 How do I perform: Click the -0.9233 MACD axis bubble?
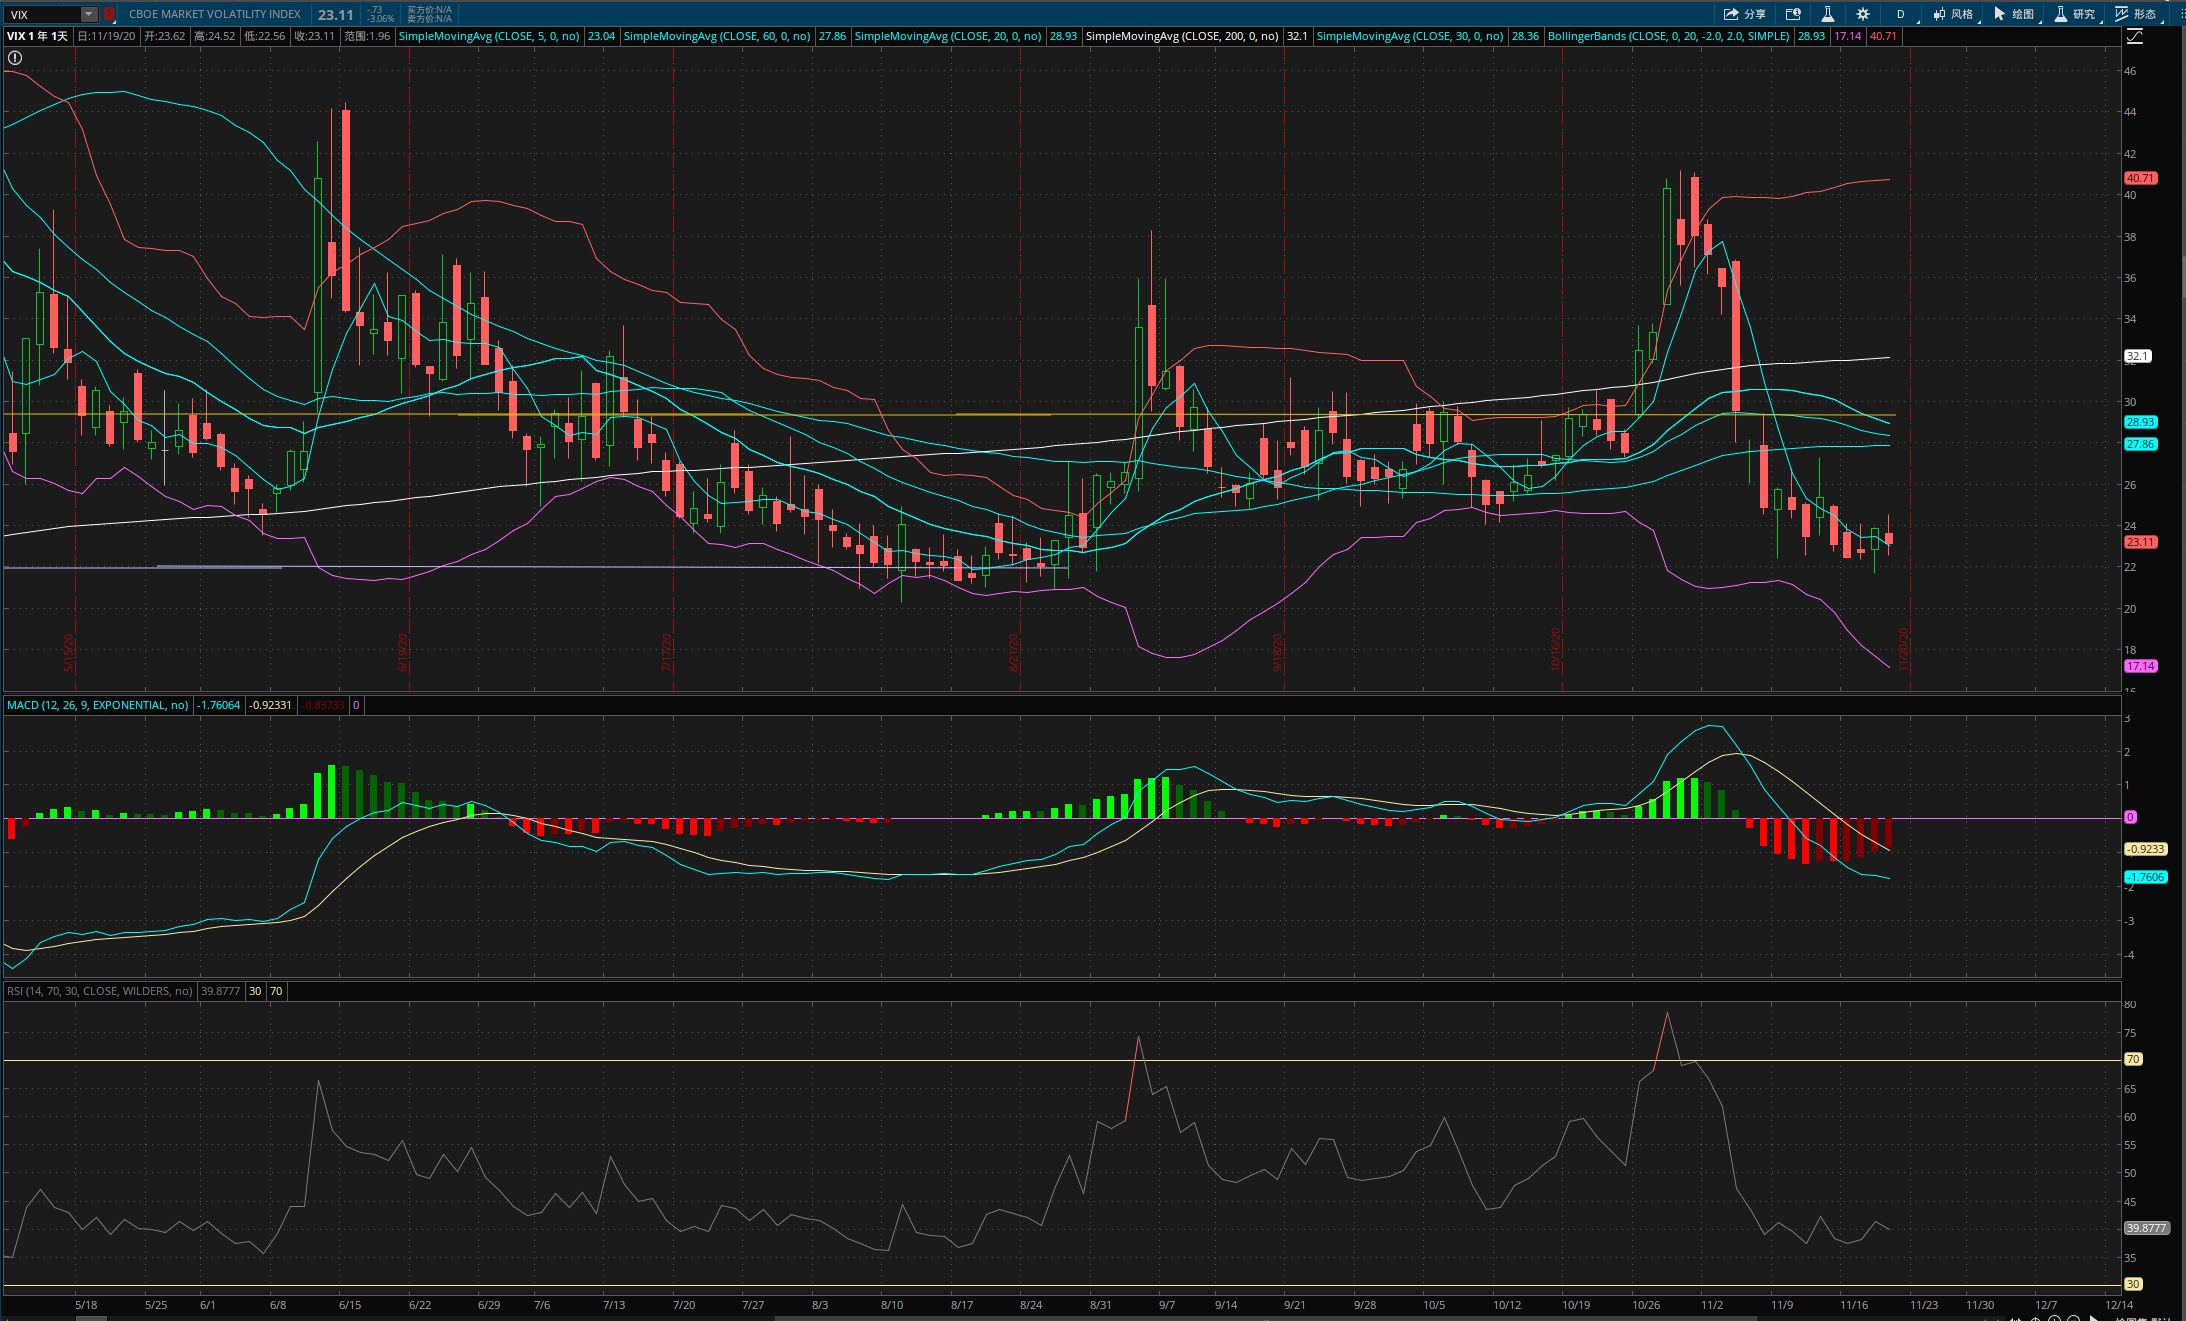click(x=2145, y=849)
